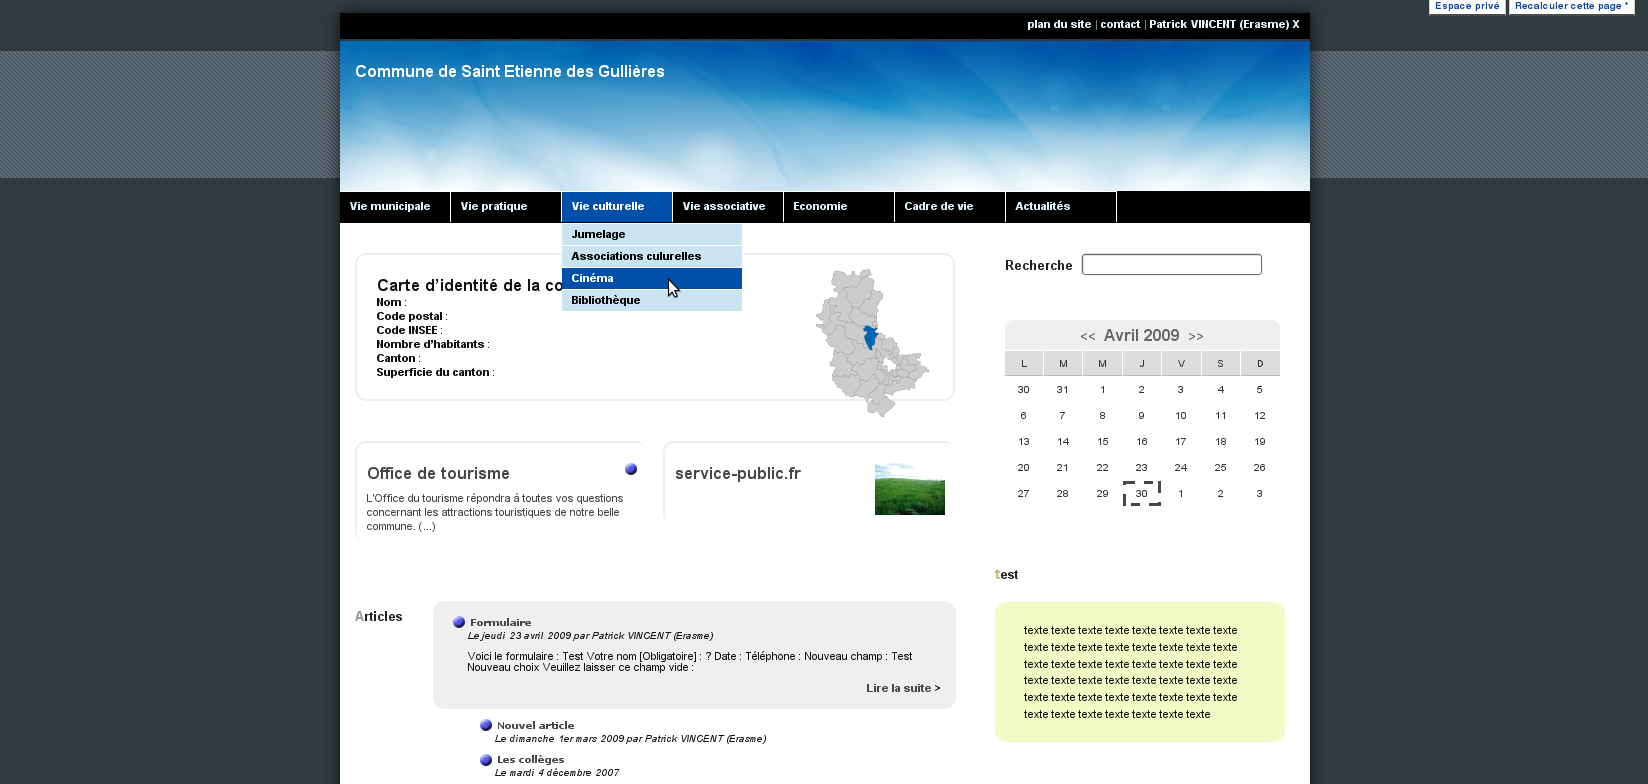Viewport: 1648px width, 784px height.
Task: Click the blue bullet icon beside Formulaire
Action: [459, 622]
